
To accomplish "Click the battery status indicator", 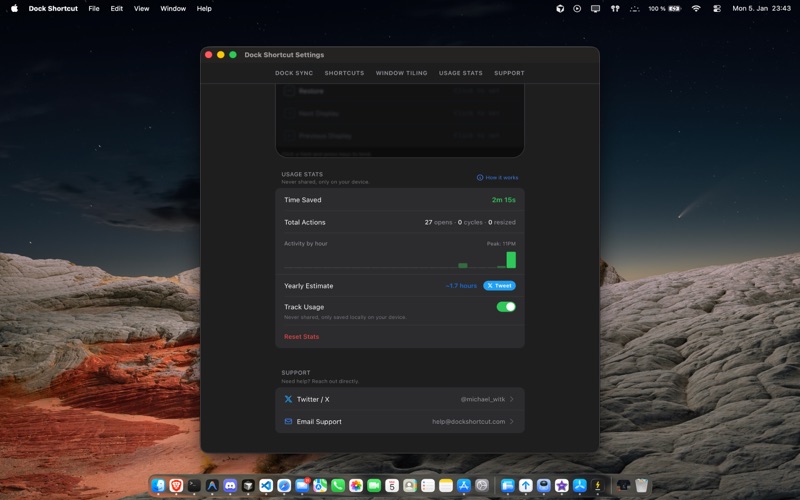I will 664,9.
